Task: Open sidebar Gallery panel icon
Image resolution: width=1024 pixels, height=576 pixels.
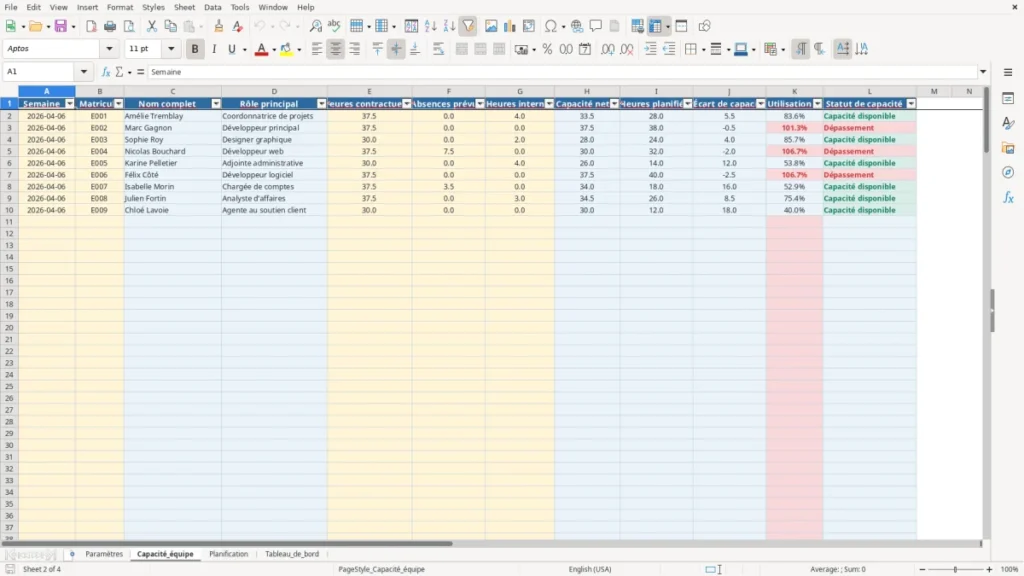Action: 1008,148
